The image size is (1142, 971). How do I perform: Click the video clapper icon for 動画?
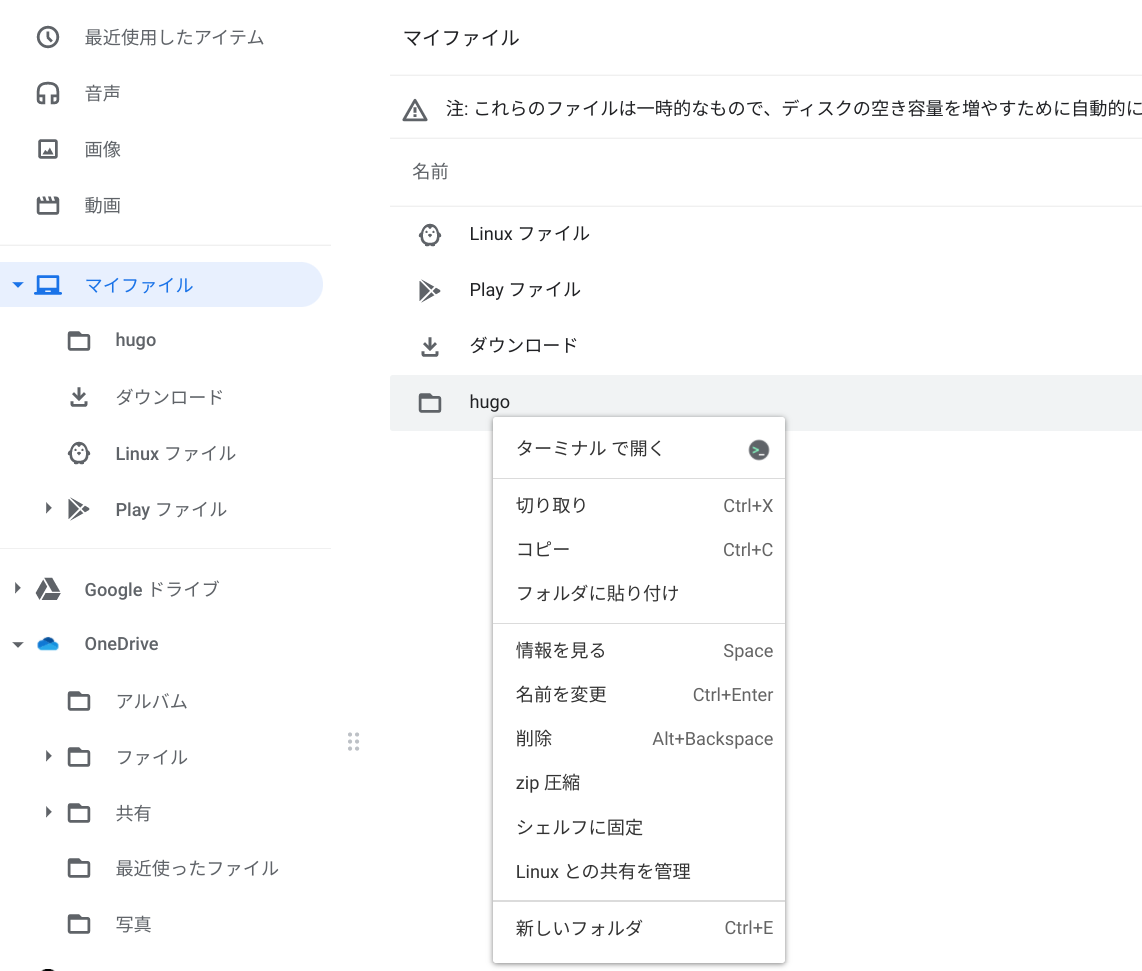pos(48,206)
